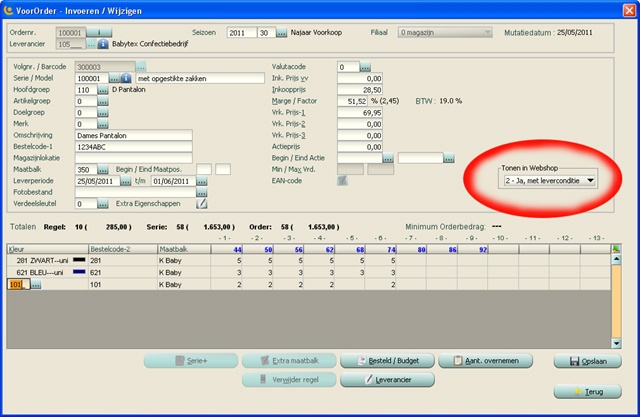
Task: Edit Extra Eigenschappen pencil icon
Action: [x=202, y=204]
